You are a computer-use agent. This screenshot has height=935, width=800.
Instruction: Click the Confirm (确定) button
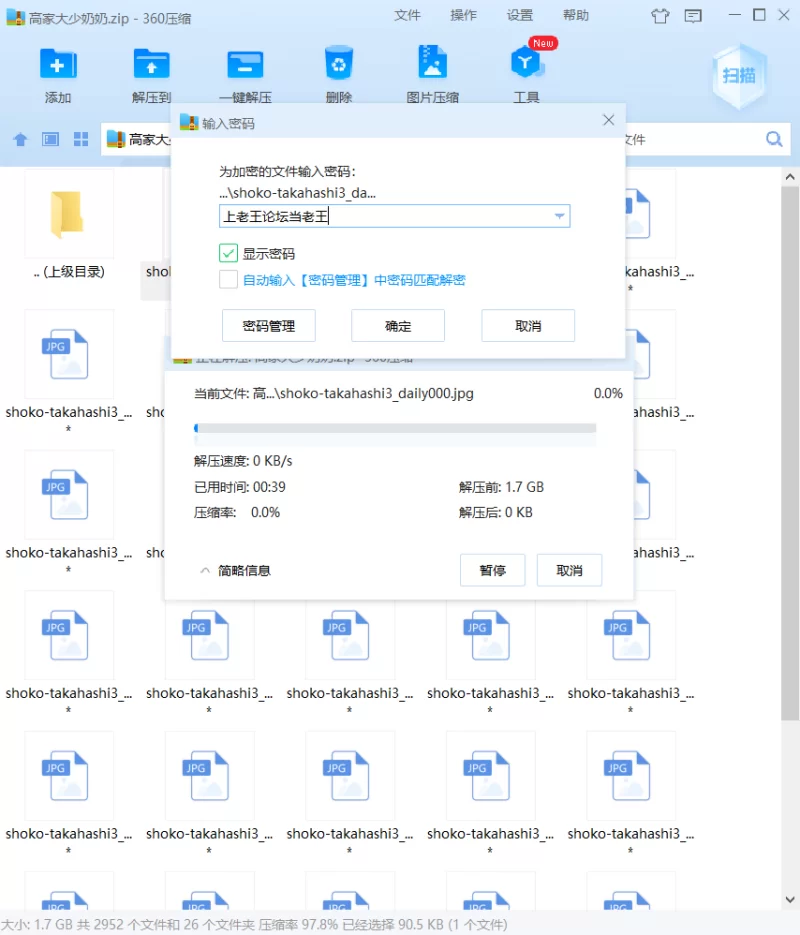point(398,326)
